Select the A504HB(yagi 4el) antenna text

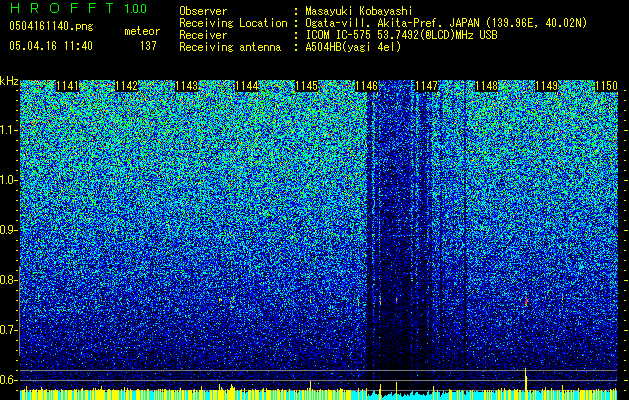(353, 47)
